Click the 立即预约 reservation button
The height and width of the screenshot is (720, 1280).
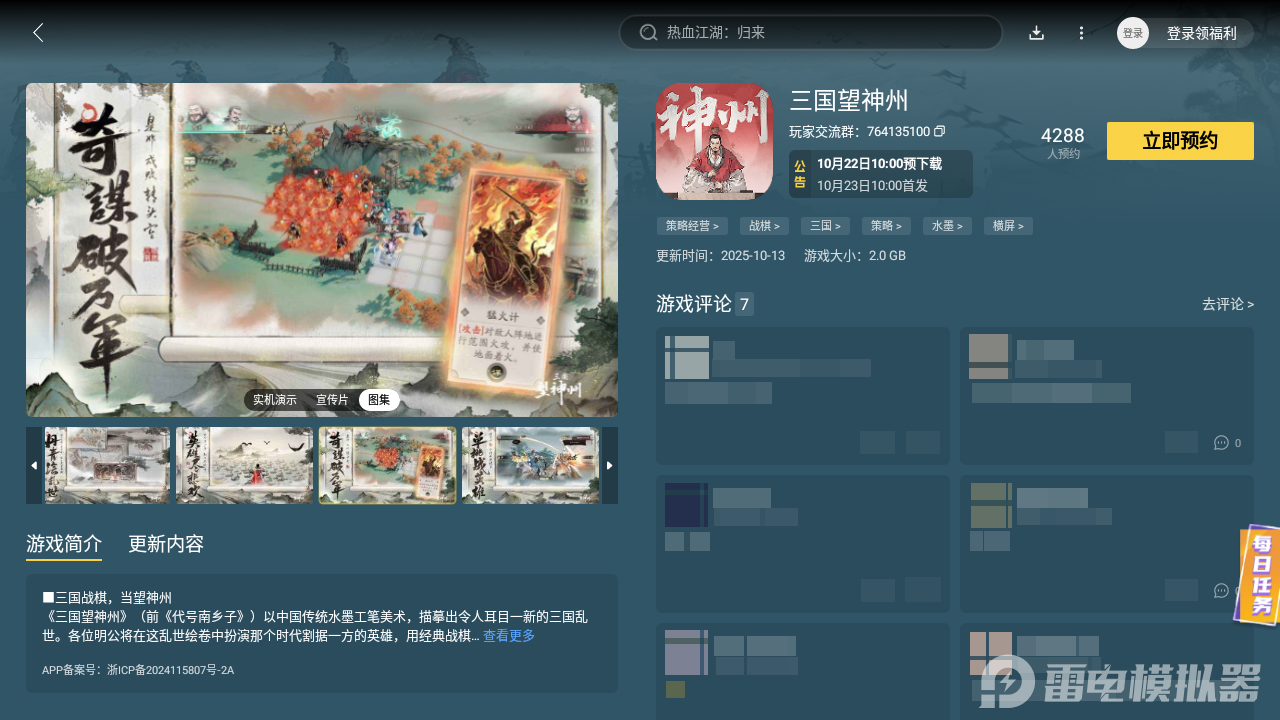pyautogui.click(x=1180, y=140)
